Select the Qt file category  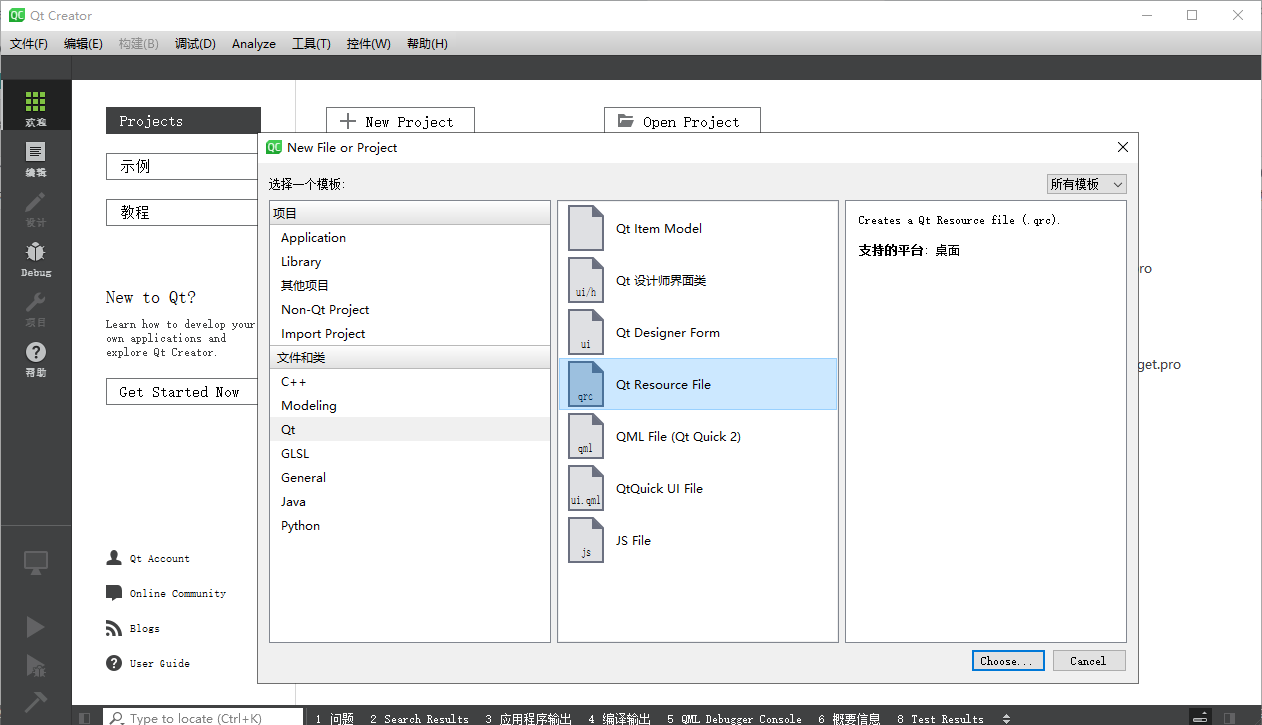410,430
